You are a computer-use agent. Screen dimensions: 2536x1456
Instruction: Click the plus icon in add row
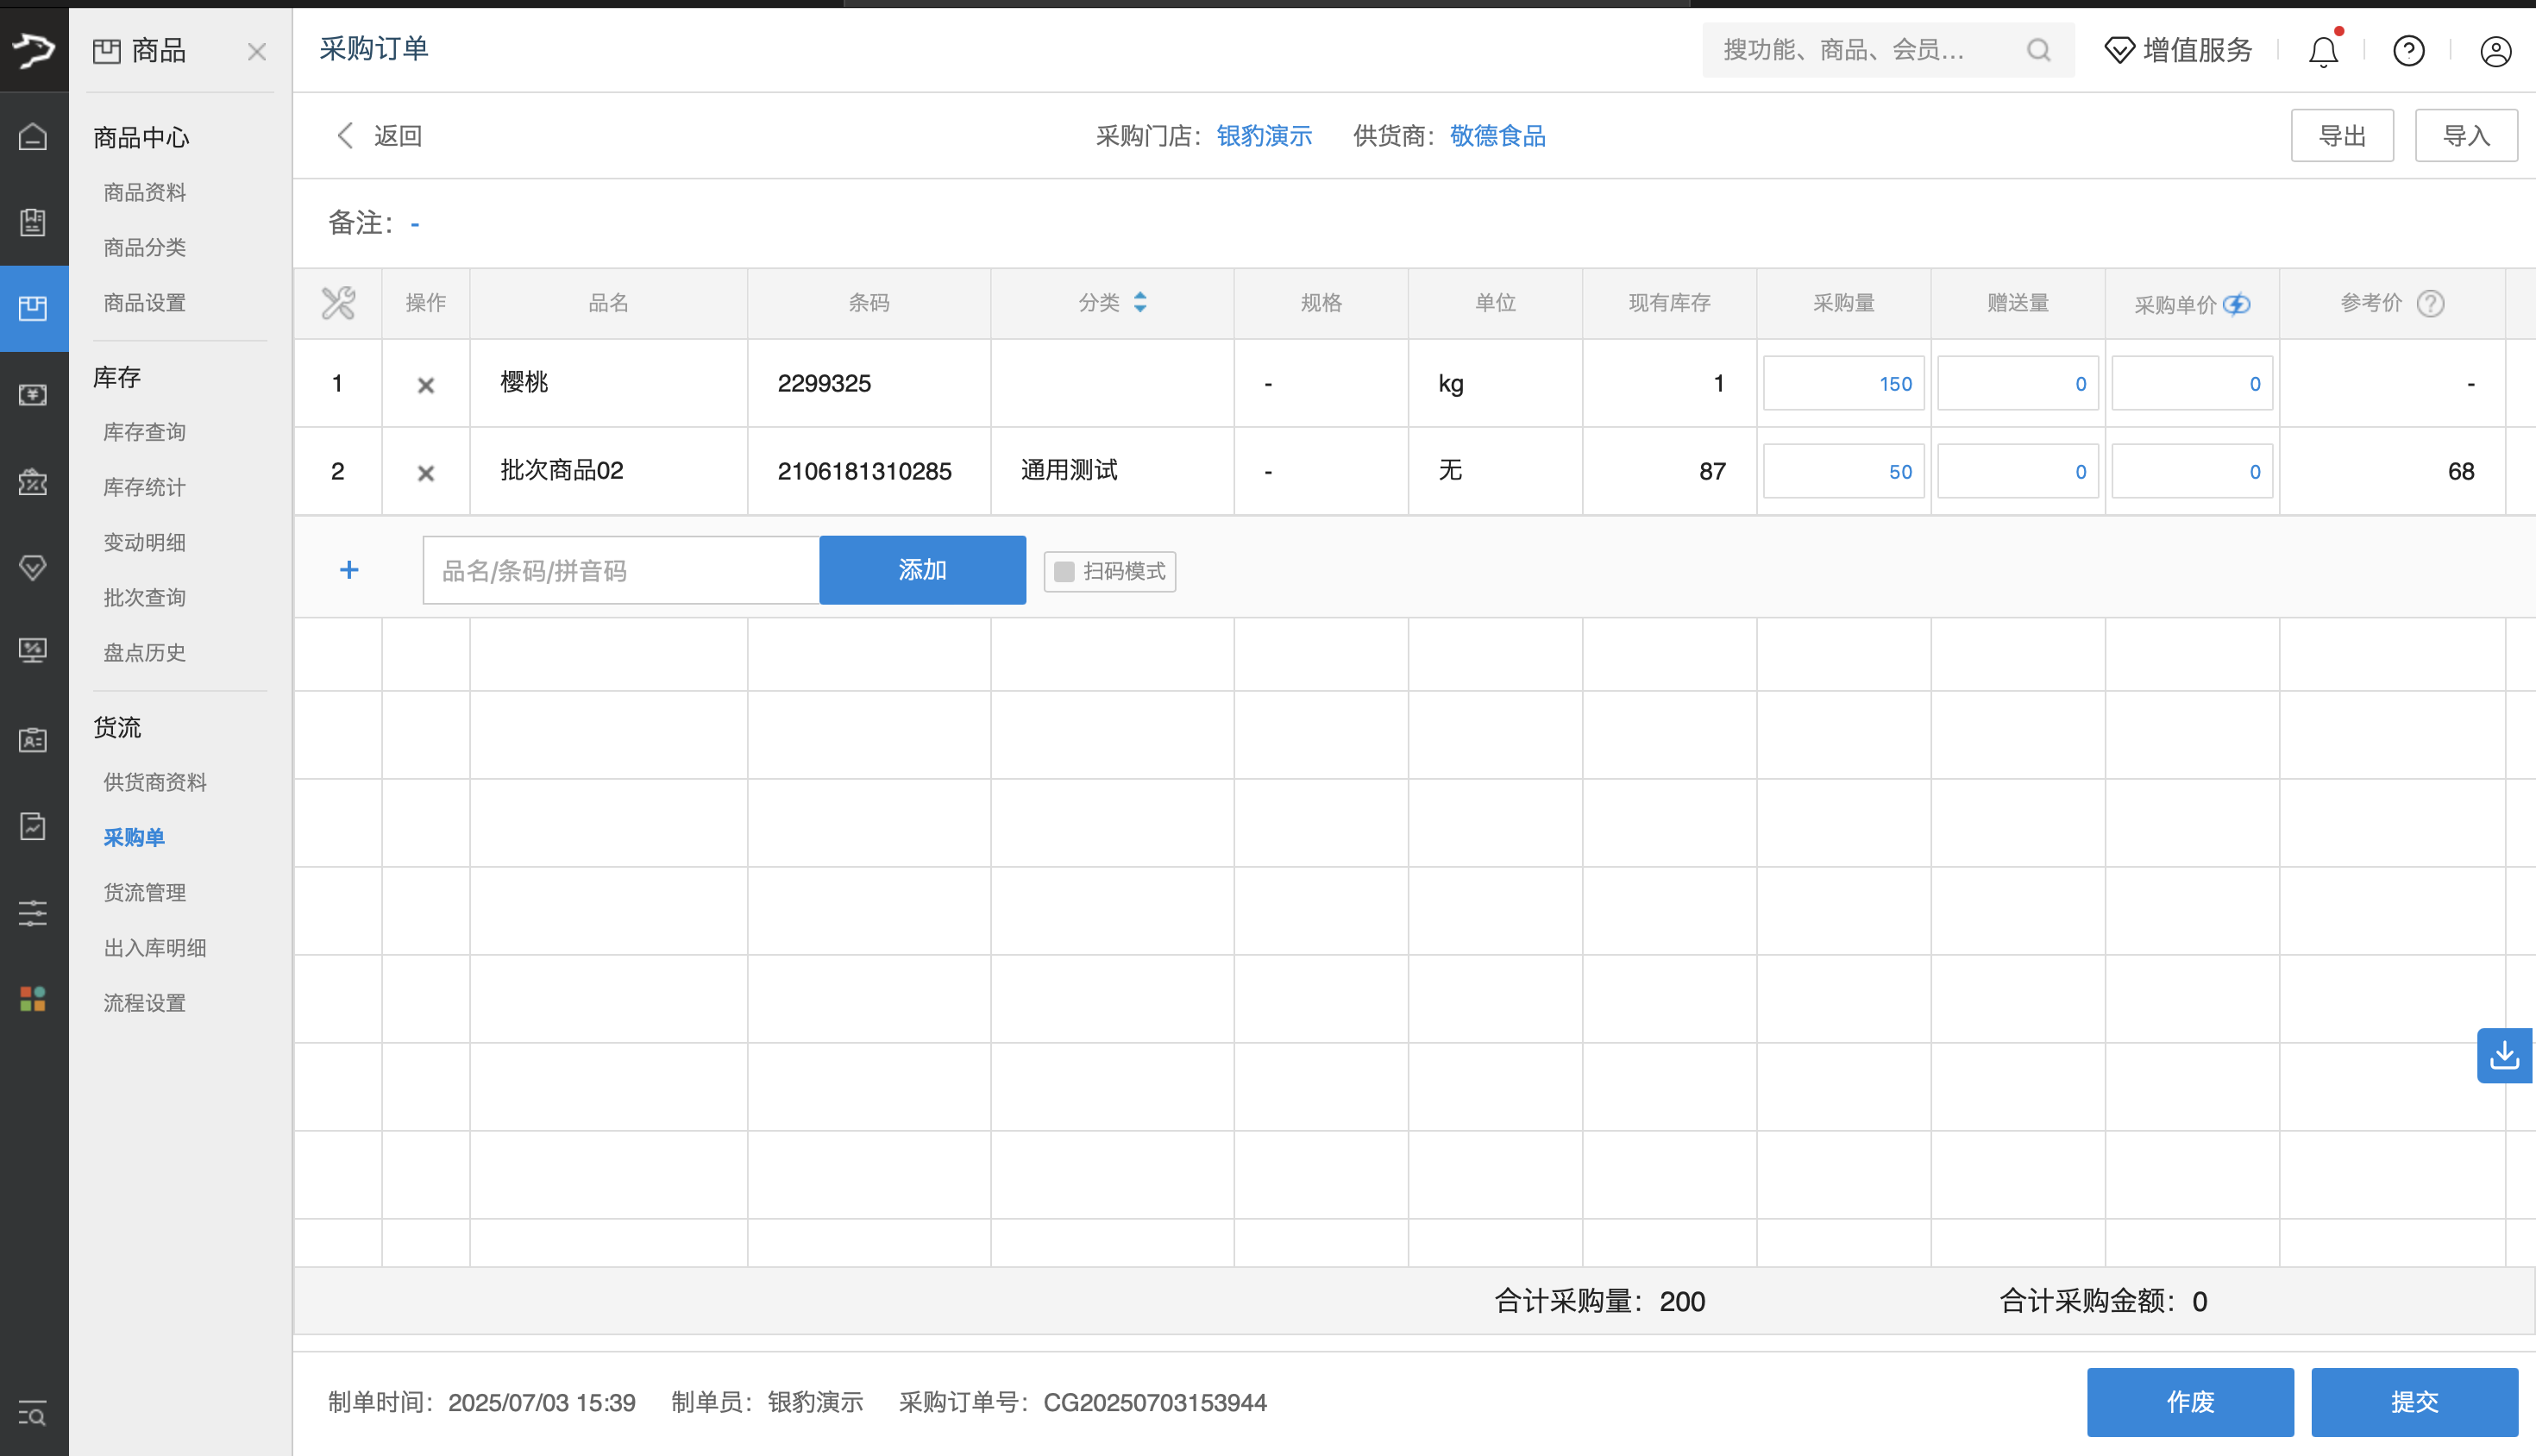(349, 570)
